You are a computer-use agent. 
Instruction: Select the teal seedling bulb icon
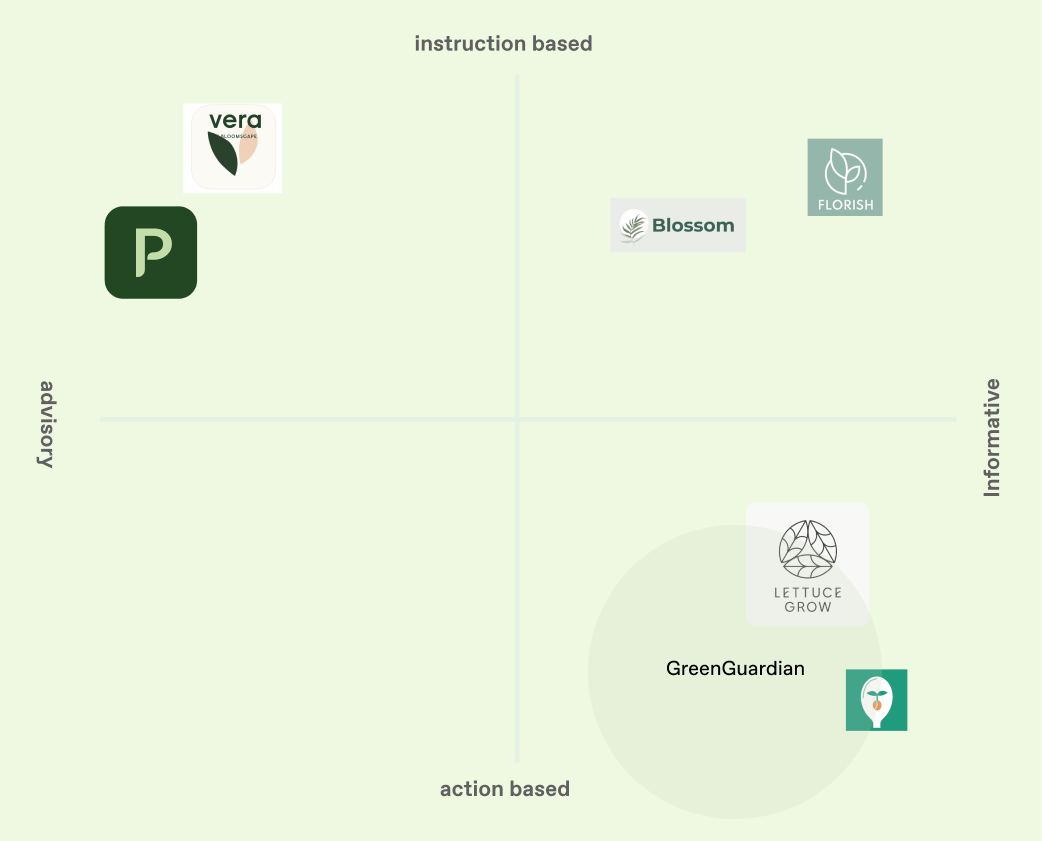pos(877,700)
